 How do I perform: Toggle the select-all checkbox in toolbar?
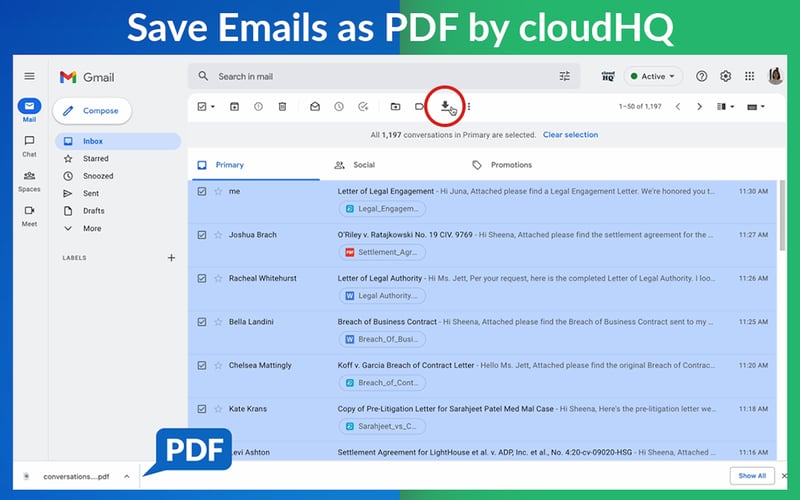click(202, 107)
